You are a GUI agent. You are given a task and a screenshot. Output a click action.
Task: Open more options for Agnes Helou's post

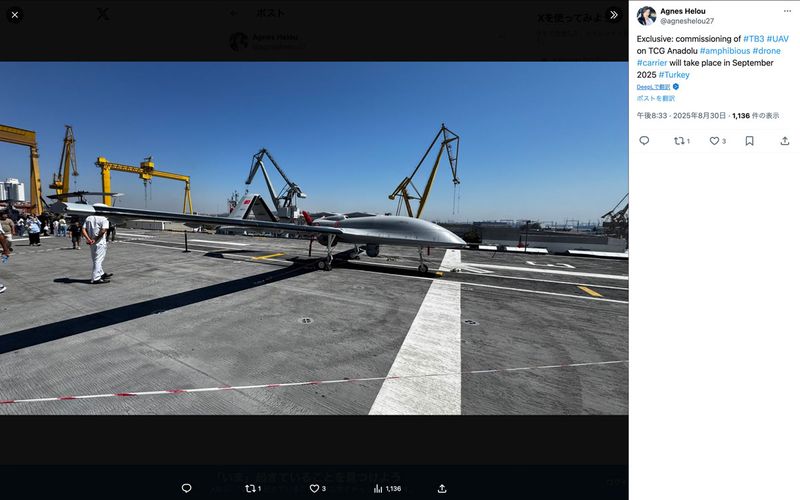[787, 11]
